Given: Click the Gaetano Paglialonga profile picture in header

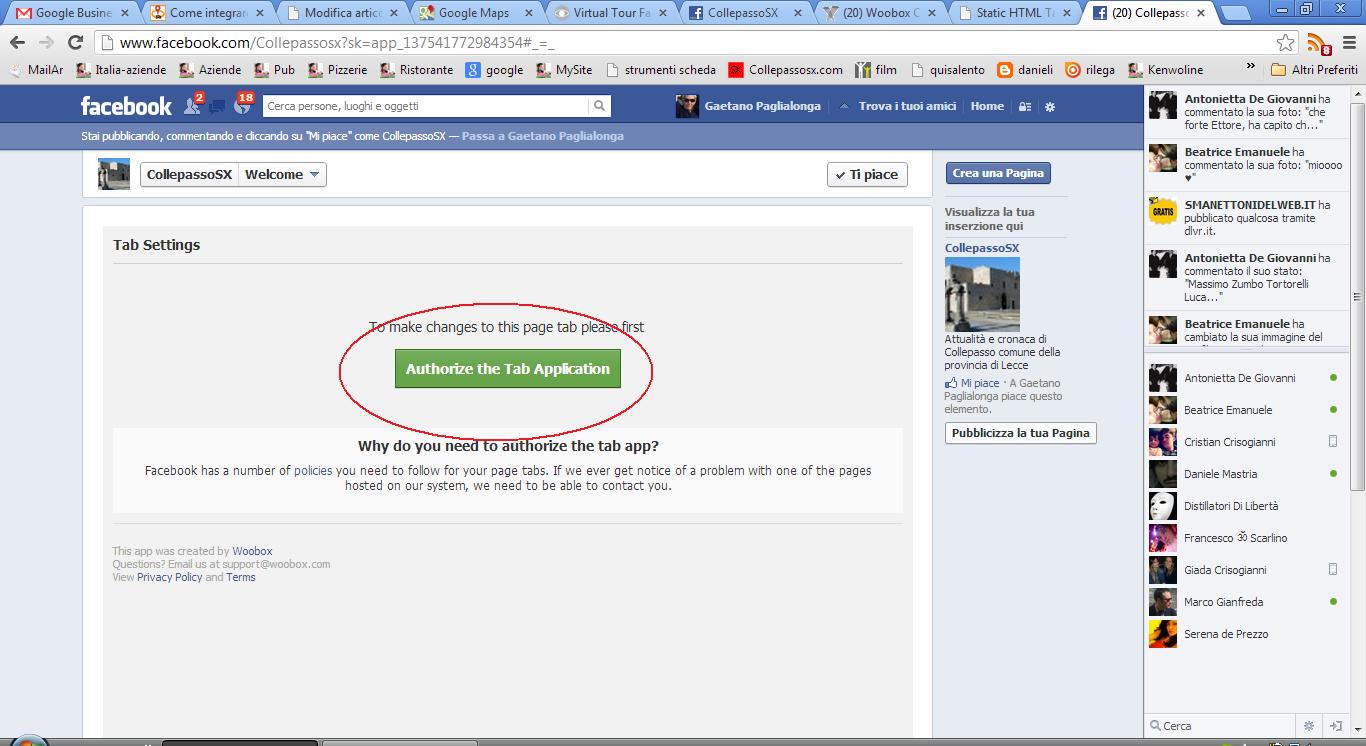Looking at the screenshot, I should coord(687,106).
